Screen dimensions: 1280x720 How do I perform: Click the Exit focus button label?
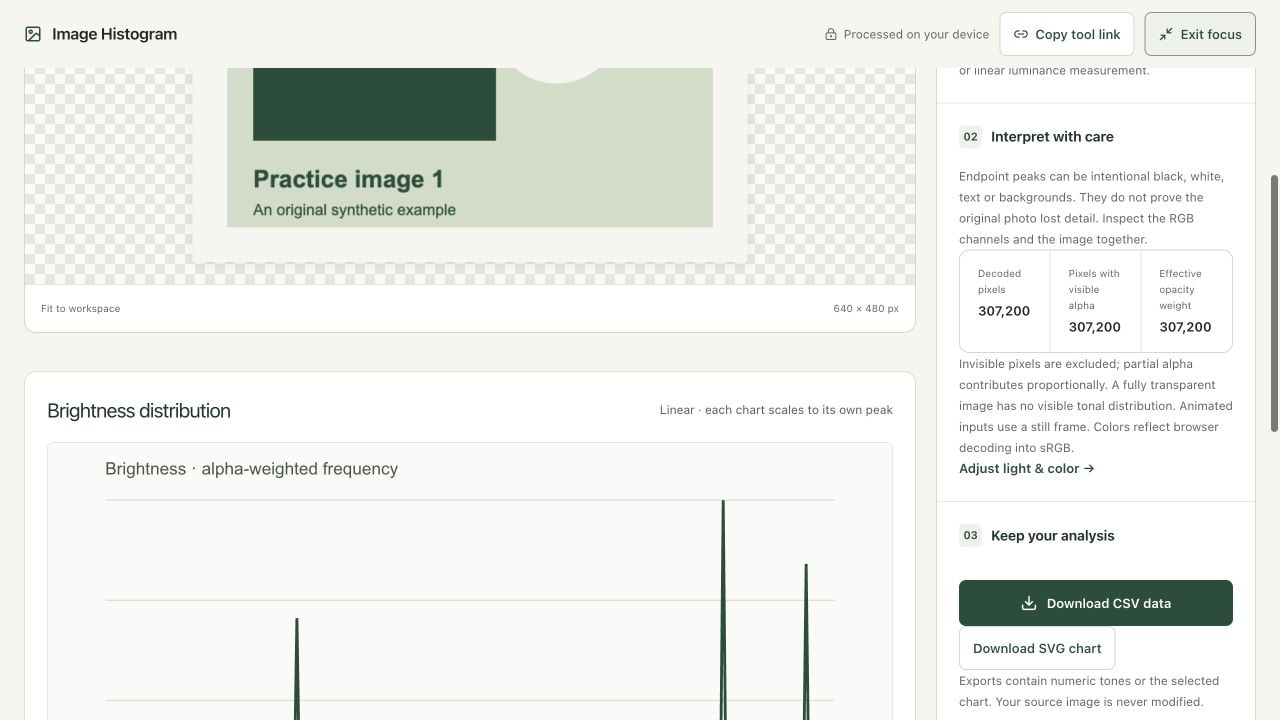[1211, 34]
